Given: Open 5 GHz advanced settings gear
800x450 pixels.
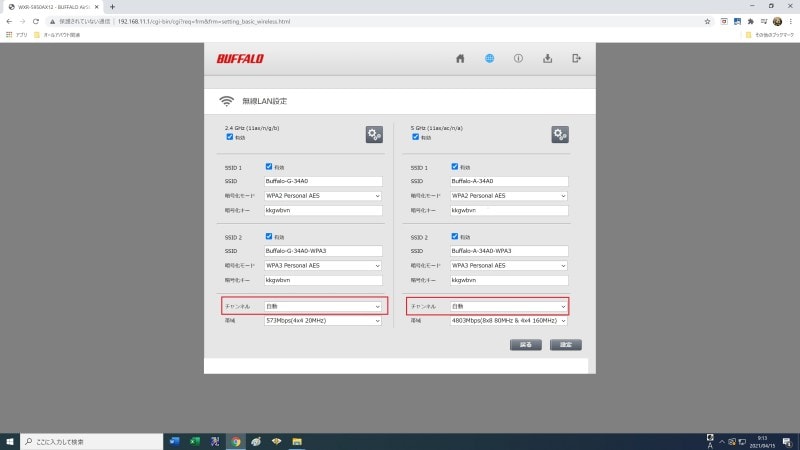Looking at the screenshot, I should click(x=560, y=134).
